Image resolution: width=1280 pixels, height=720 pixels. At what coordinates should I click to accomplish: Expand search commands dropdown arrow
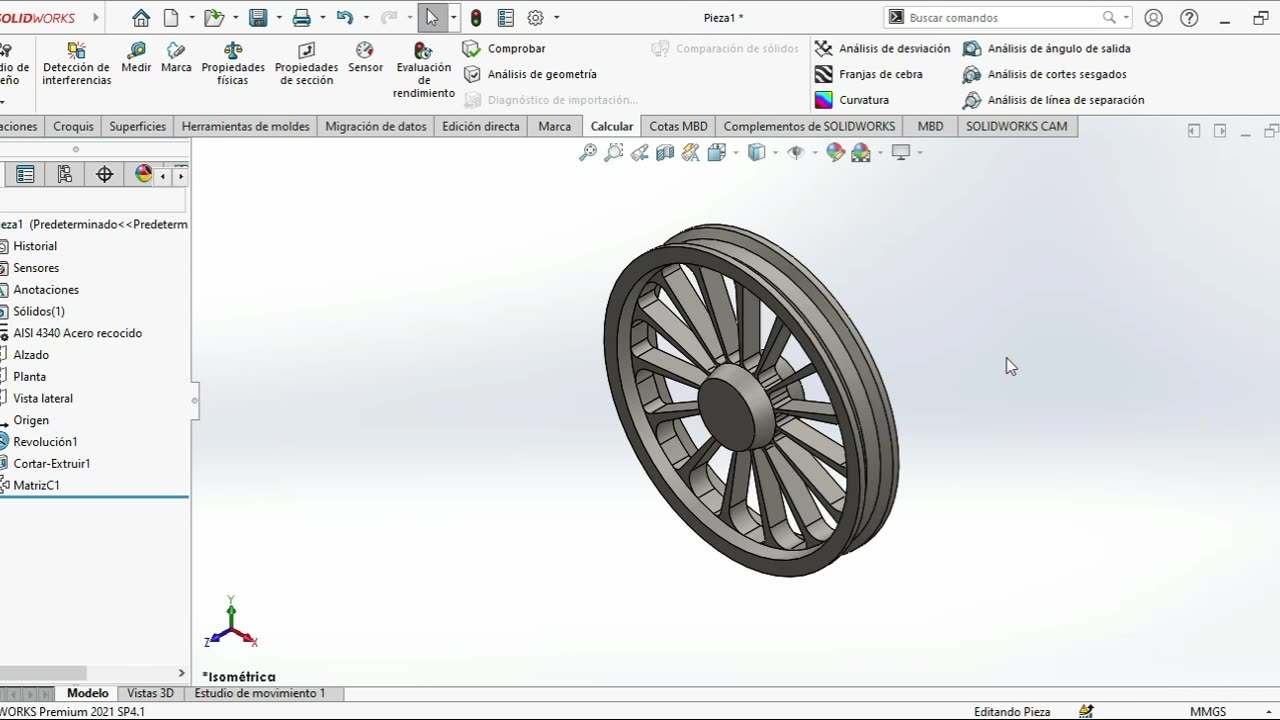point(1126,17)
